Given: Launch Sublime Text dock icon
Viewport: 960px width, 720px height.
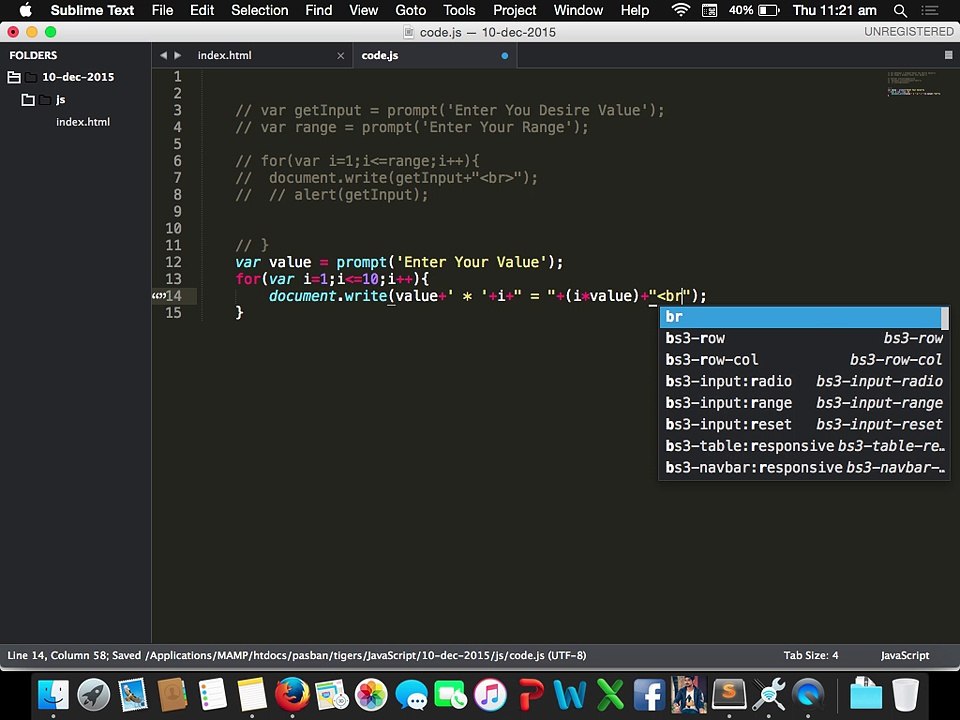Looking at the screenshot, I should point(729,696).
